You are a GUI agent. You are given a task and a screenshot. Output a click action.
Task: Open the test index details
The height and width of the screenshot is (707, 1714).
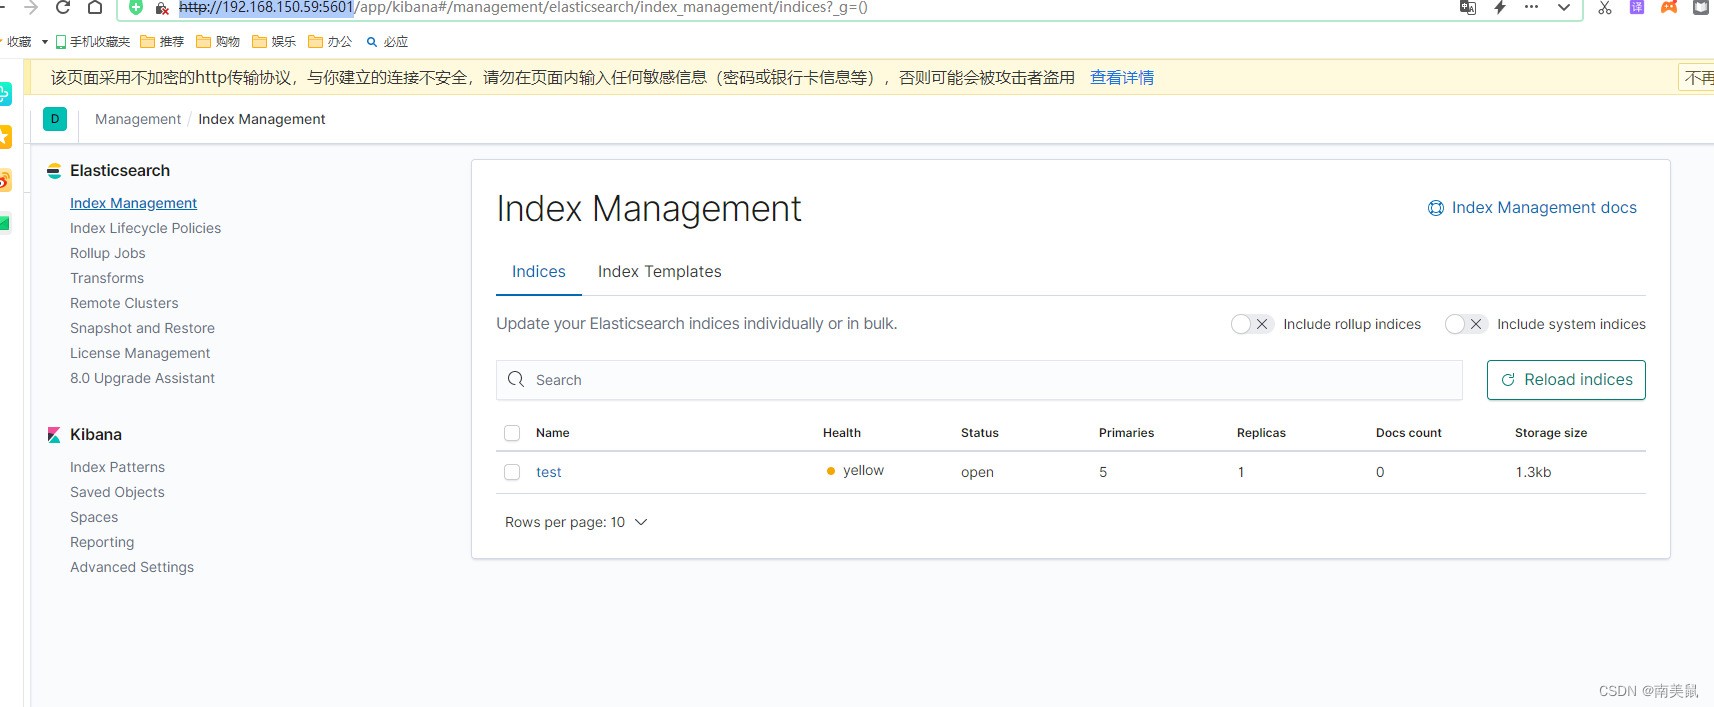click(x=548, y=472)
